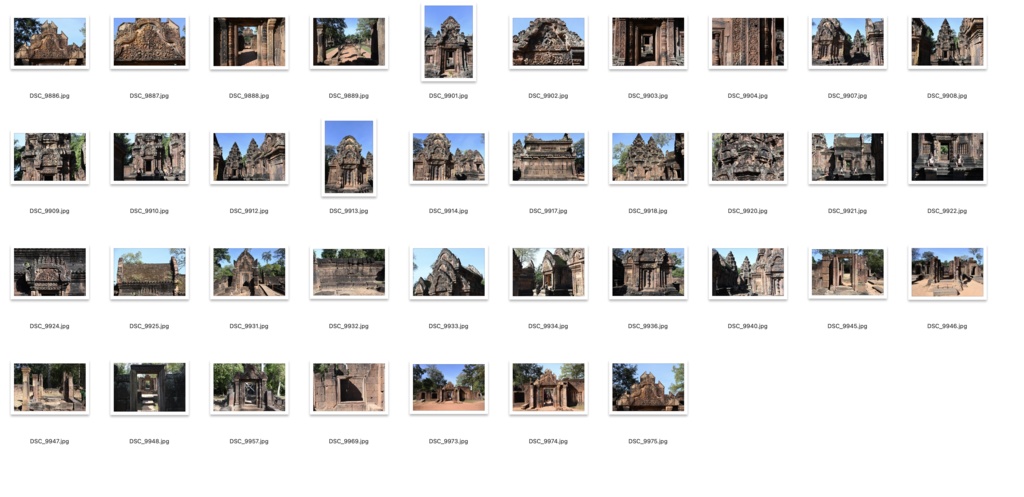Select the DSC_9903.jpg thumbnail

click(648, 42)
